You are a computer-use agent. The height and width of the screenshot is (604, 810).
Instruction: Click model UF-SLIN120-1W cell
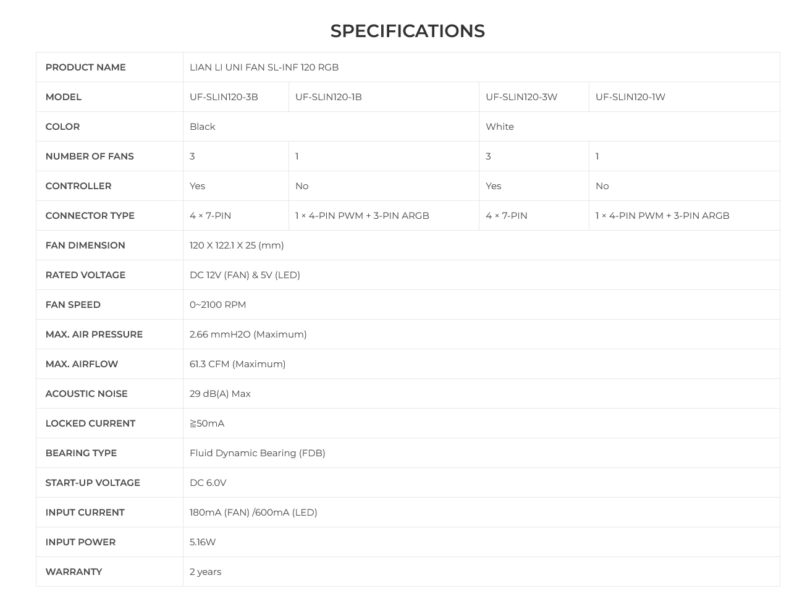629,97
